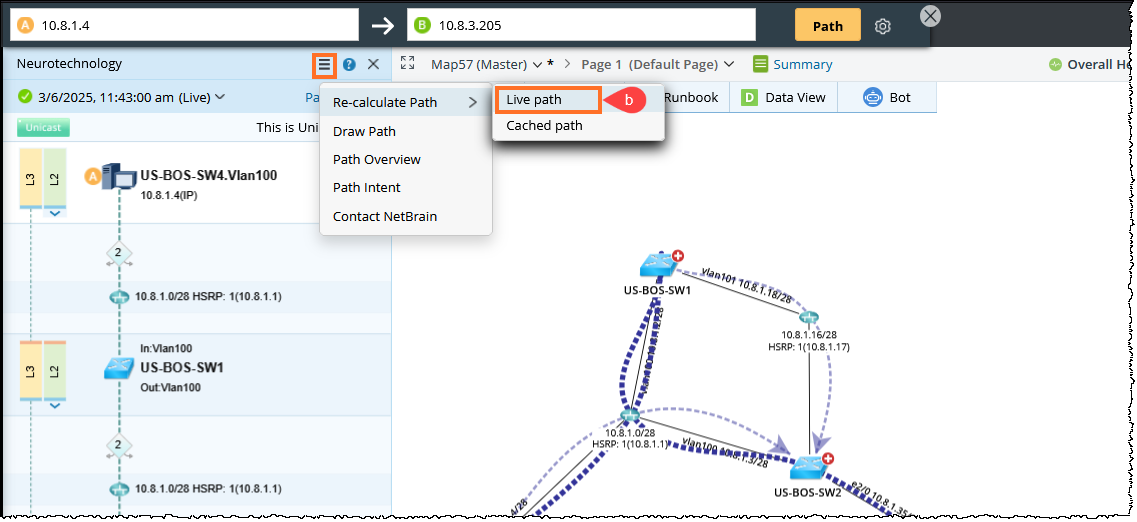The height and width of the screenshot is (522, 1137).
Task: Open path settings gear icon
Action: coord(882,26)
